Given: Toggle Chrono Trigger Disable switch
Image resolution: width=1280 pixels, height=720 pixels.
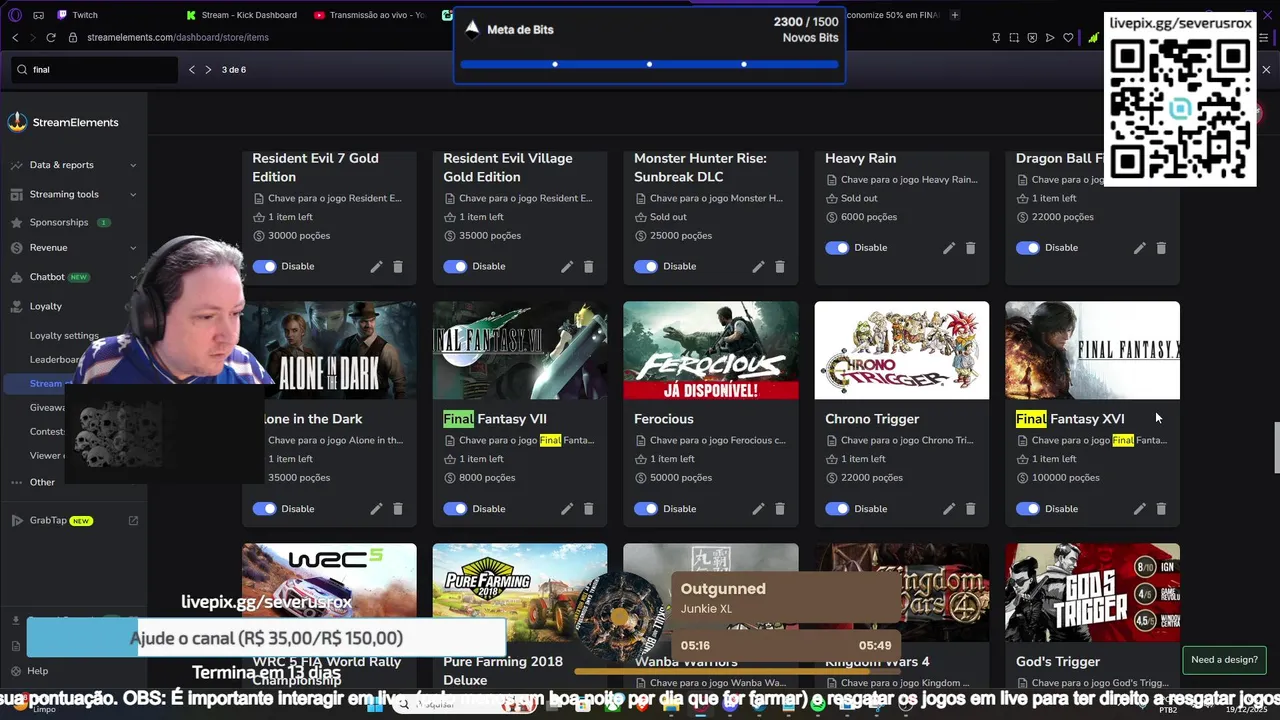Looking at the screenshot, I should [837, 509].
